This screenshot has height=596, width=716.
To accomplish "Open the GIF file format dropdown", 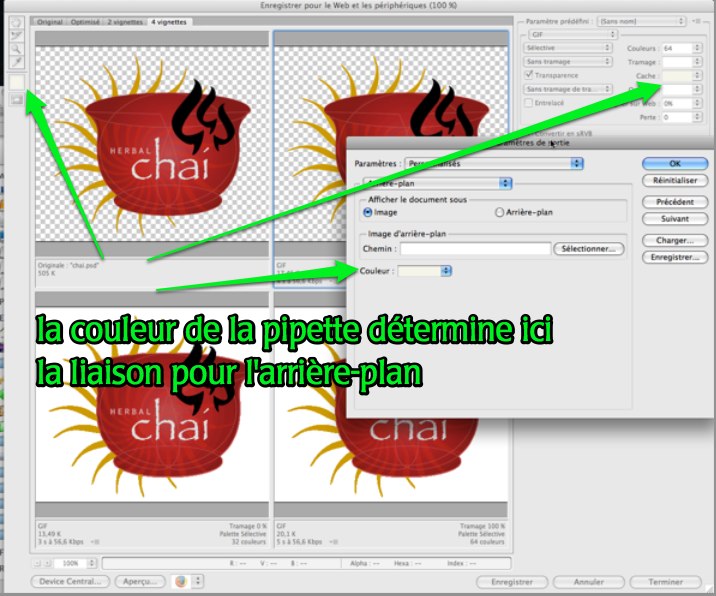I will point(568,33).
